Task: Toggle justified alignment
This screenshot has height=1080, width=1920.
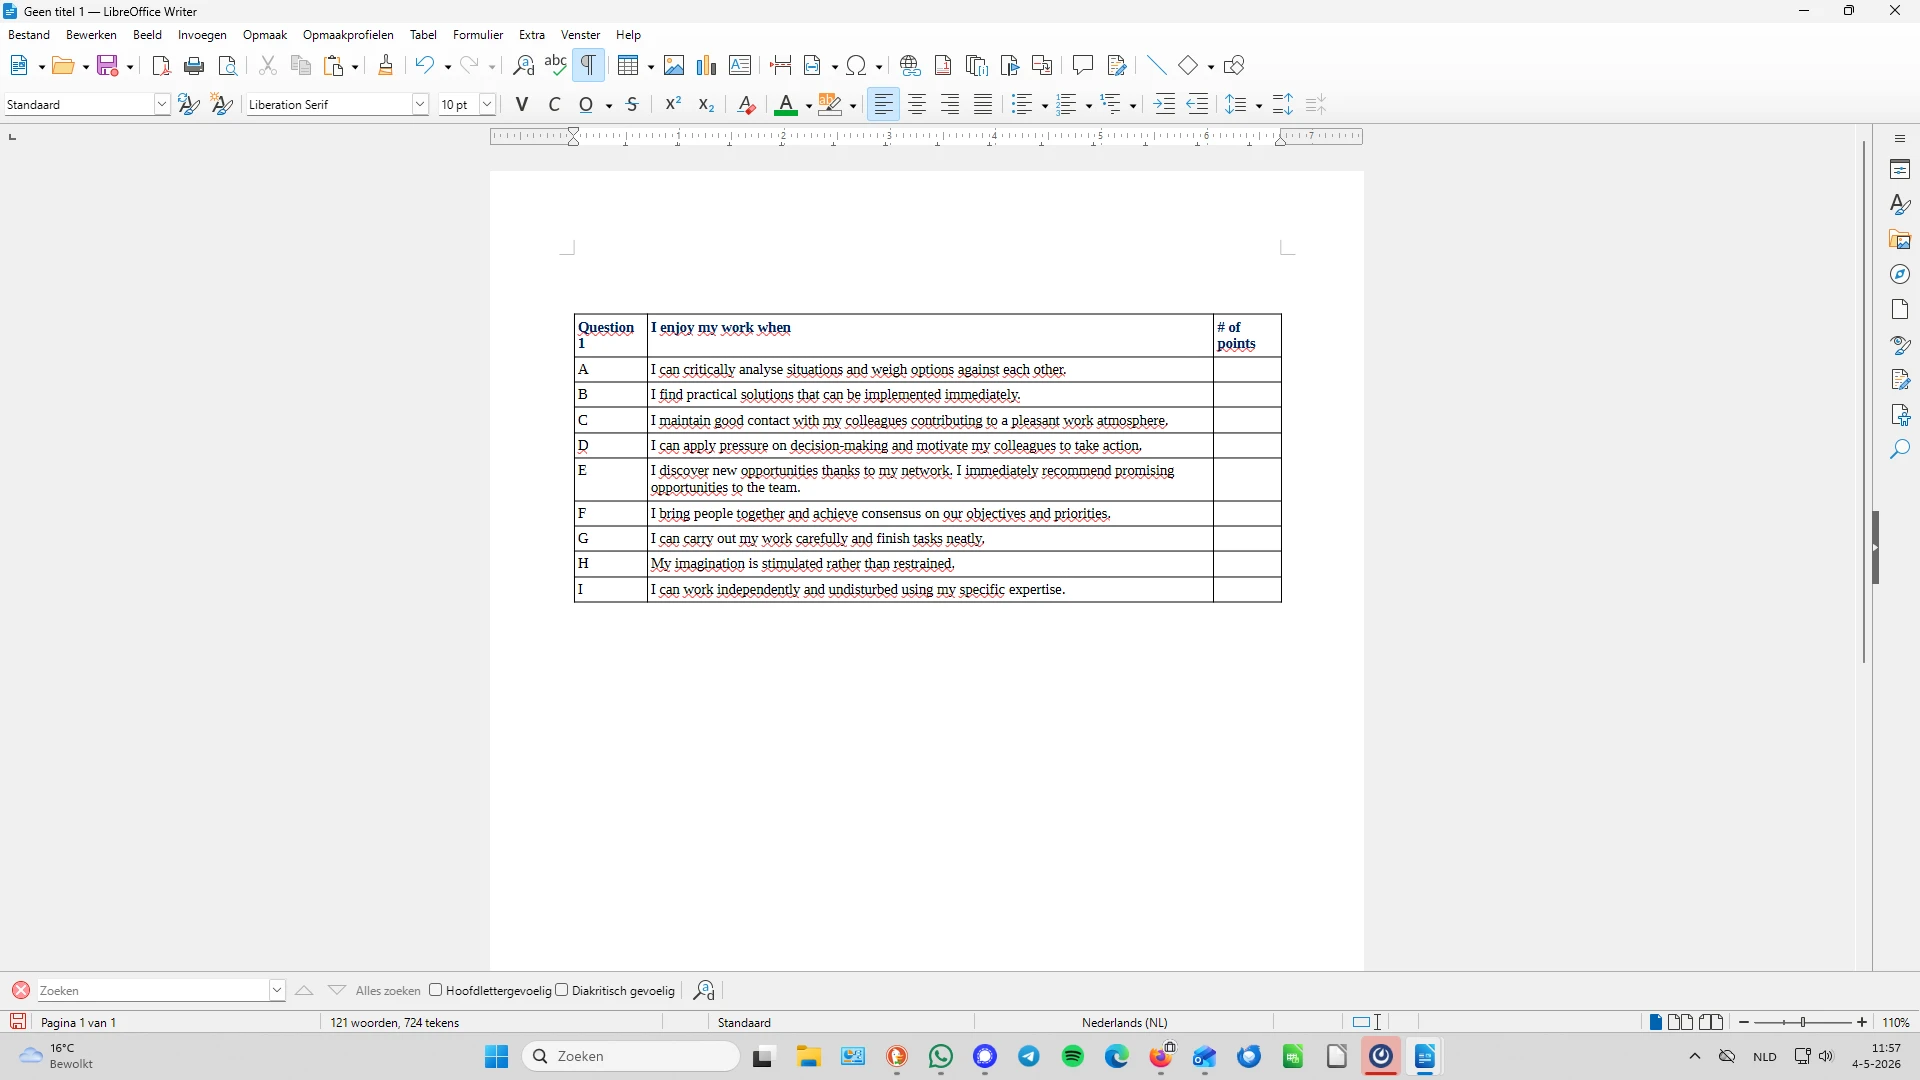Action: pos(983,104)
